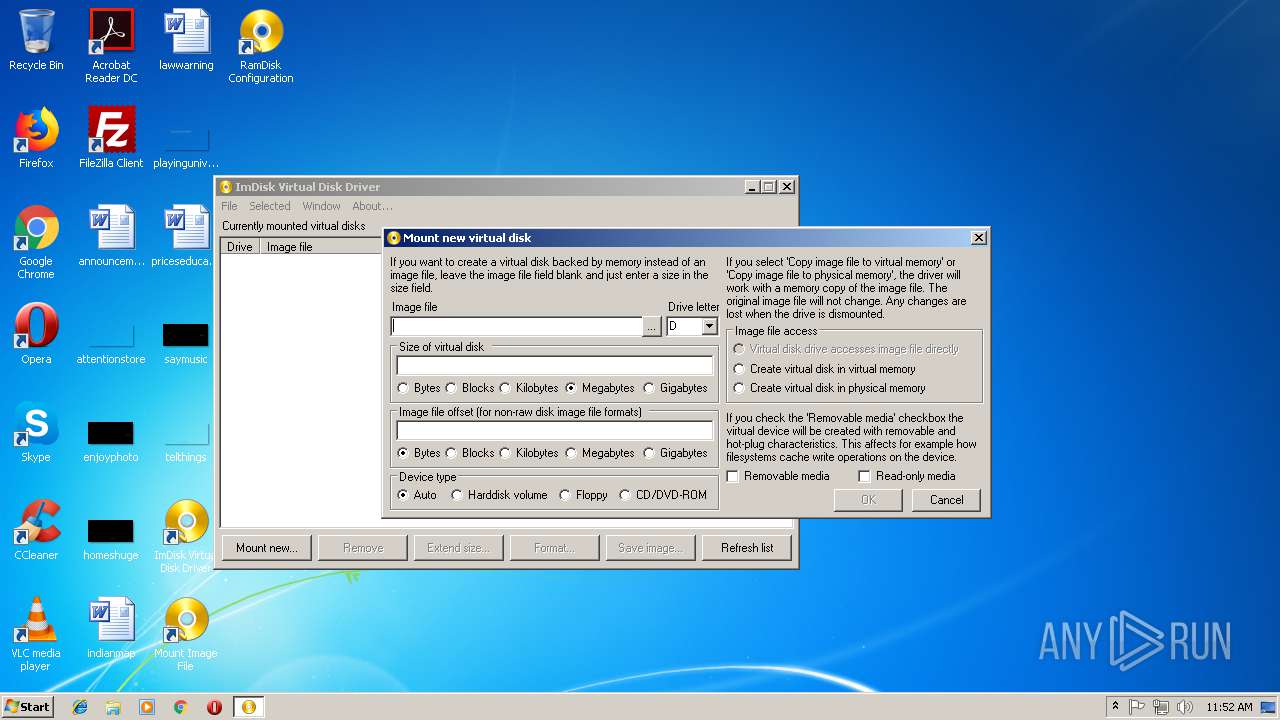The image size is (1280, 720).
Task: Open the Mount Image File shortcut
Action: [x=186, y=634]
